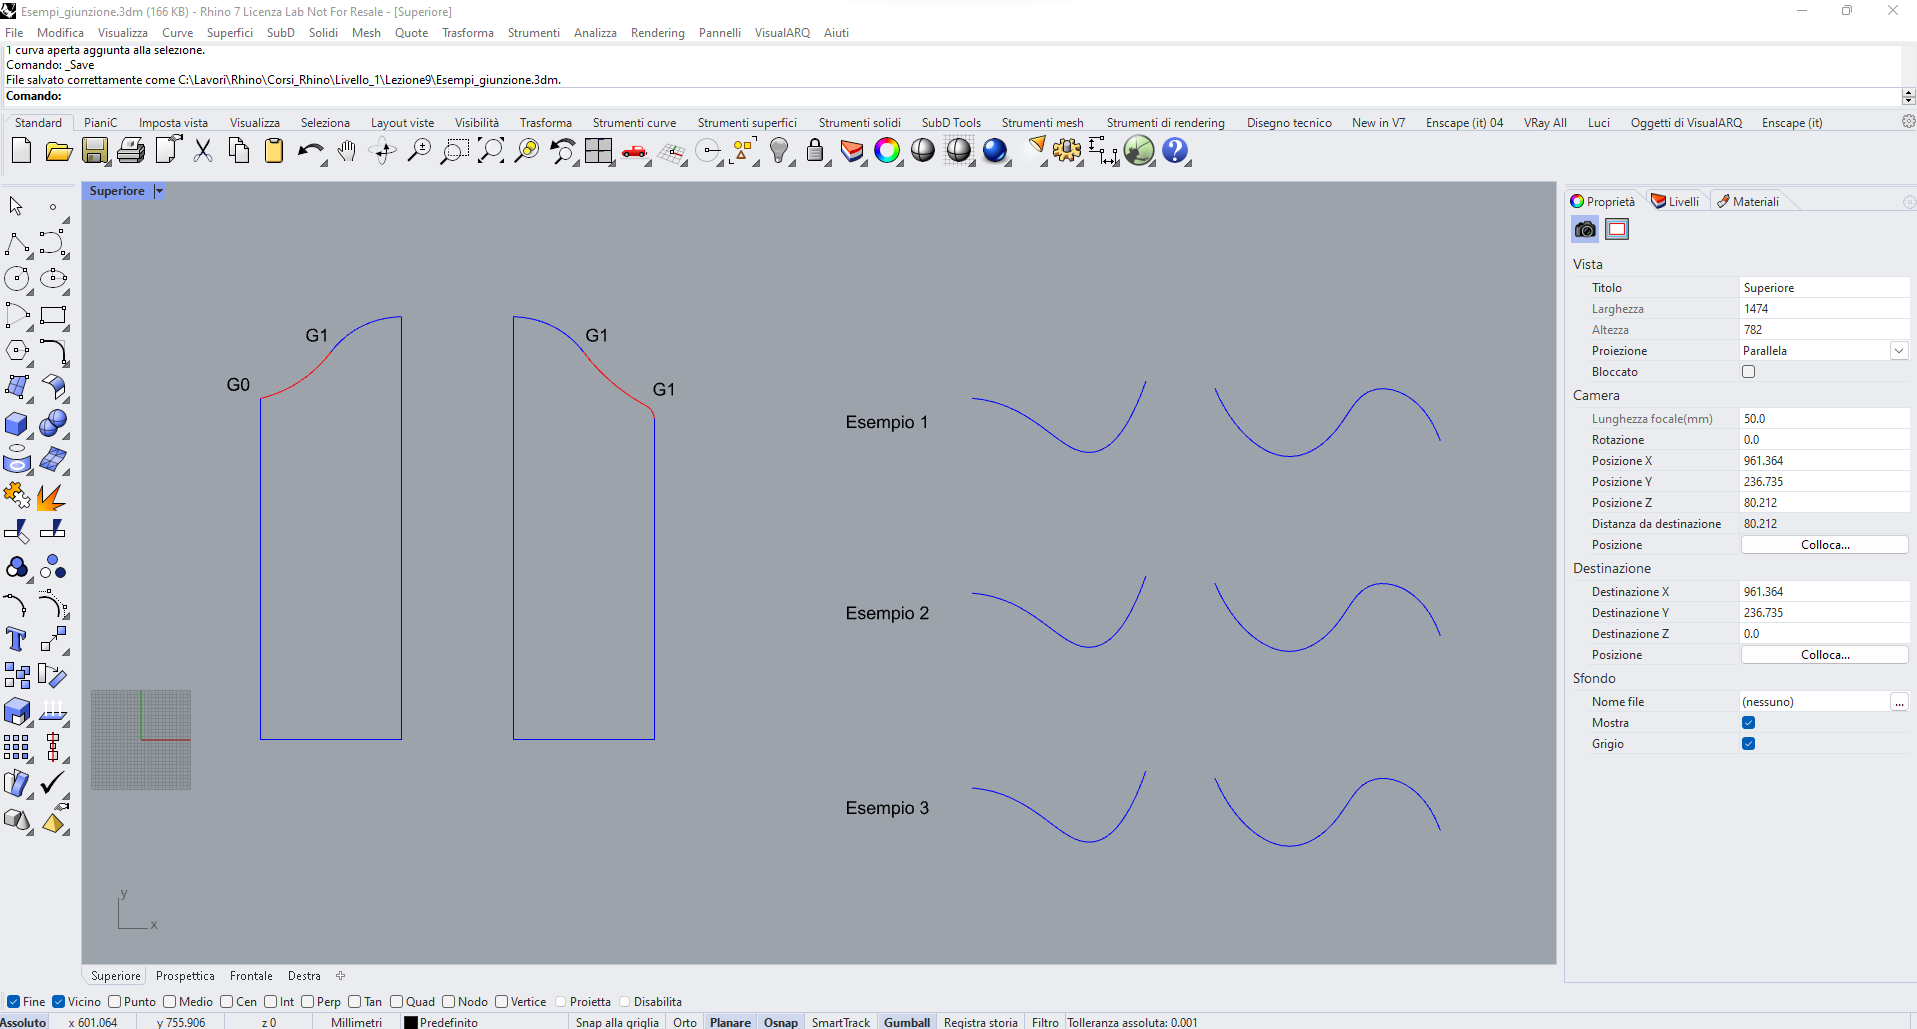Click the Destinazione Posizione Colloca button

click(1825, 654)
